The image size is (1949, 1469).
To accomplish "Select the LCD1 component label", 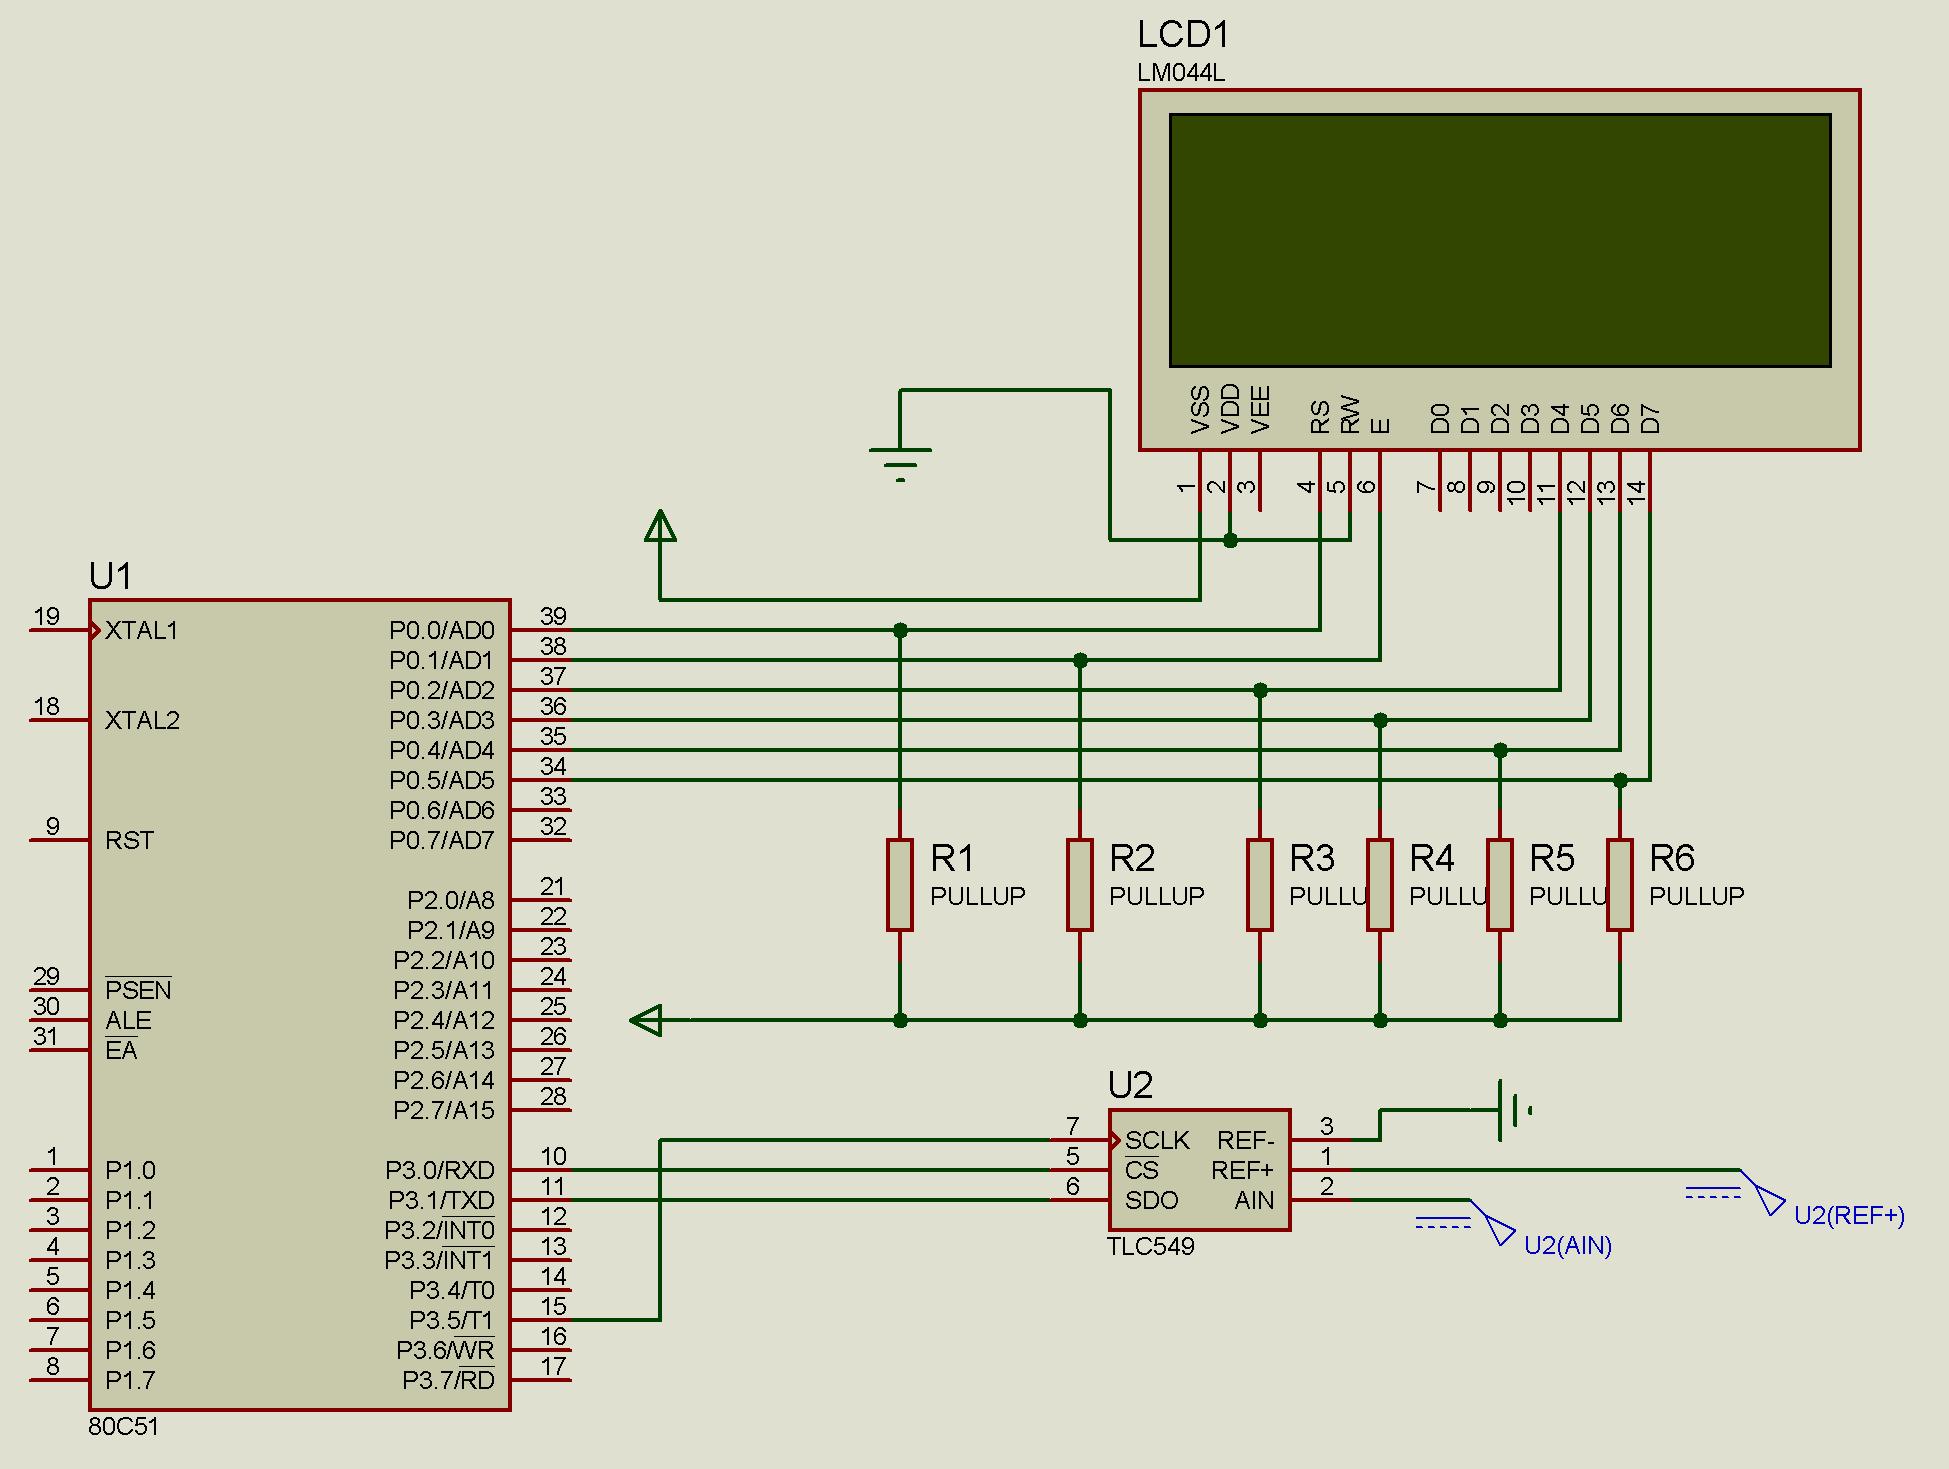I will pos(1183,35).
